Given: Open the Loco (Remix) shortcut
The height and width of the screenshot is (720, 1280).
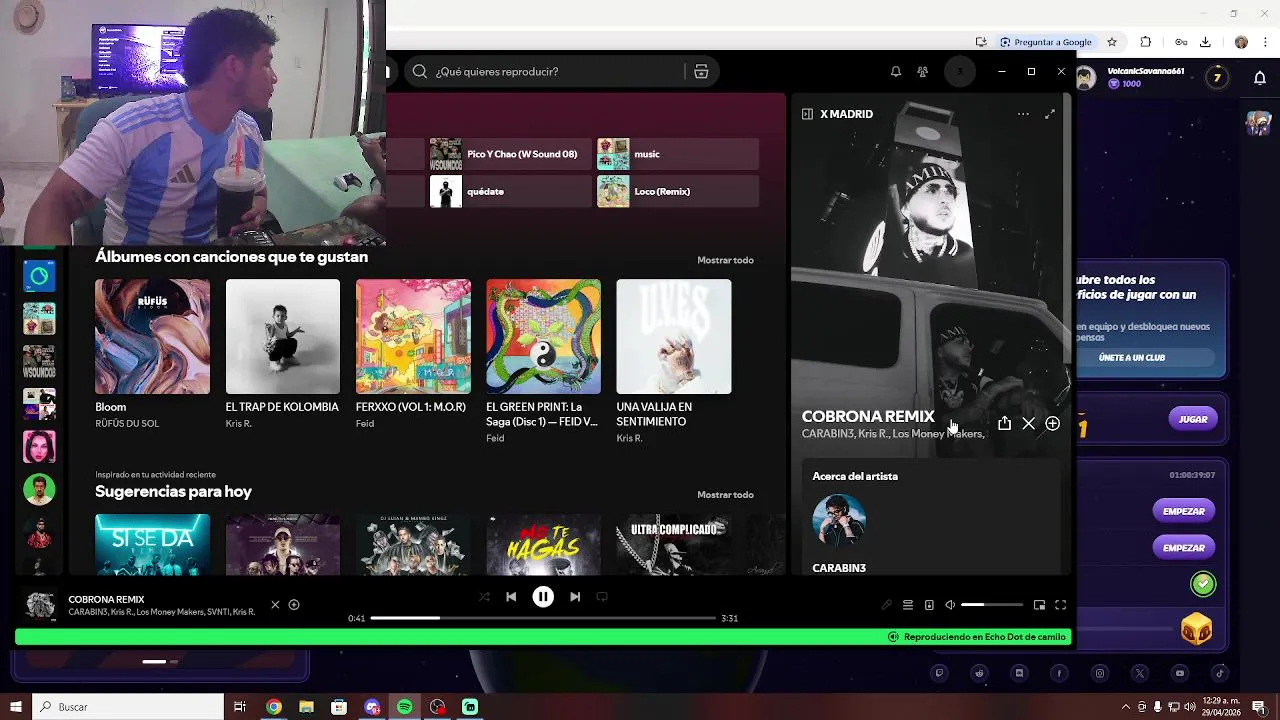Looking at the screenshot, I should coord(678,191).
